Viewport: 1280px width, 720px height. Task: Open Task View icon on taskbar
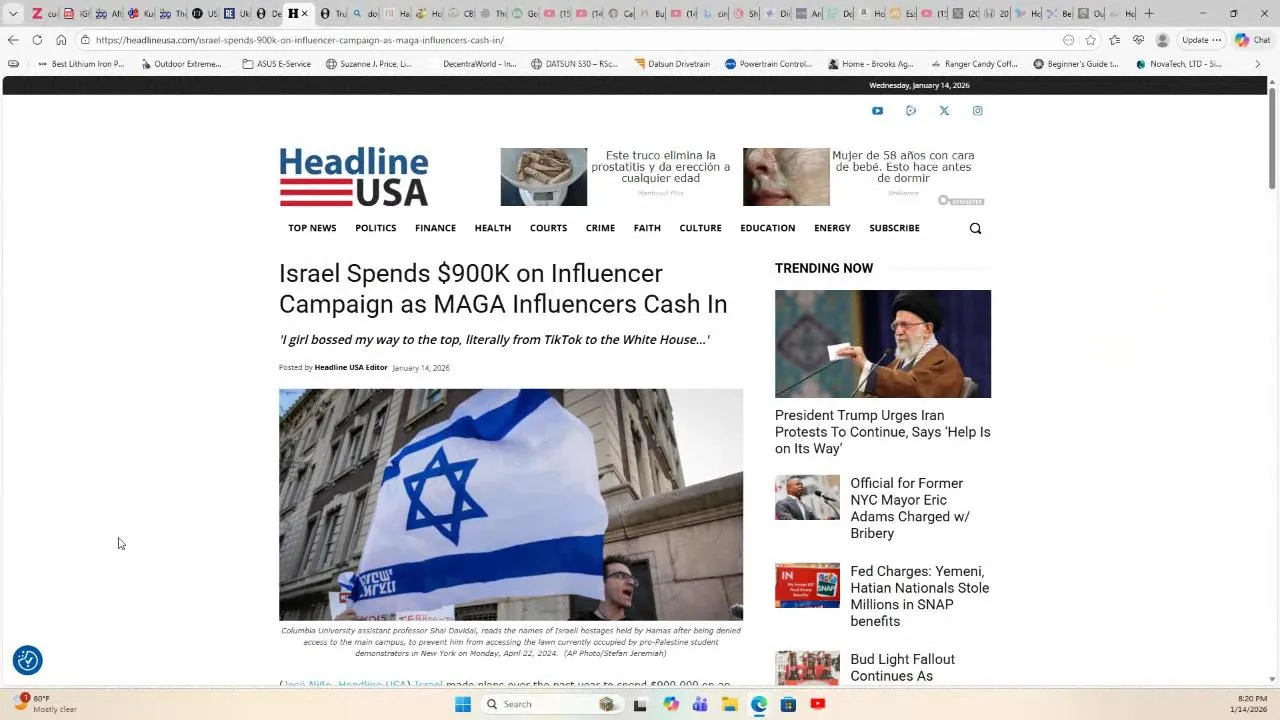pyautogui.click(x=640, y=704)
